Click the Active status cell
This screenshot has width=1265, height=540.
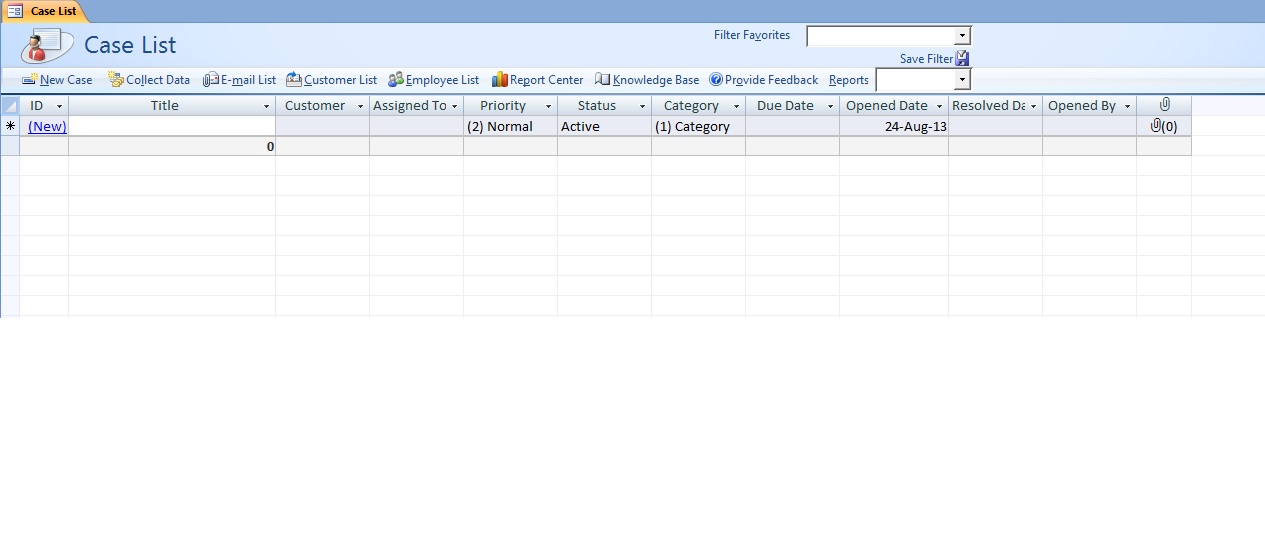pos(604,126)
